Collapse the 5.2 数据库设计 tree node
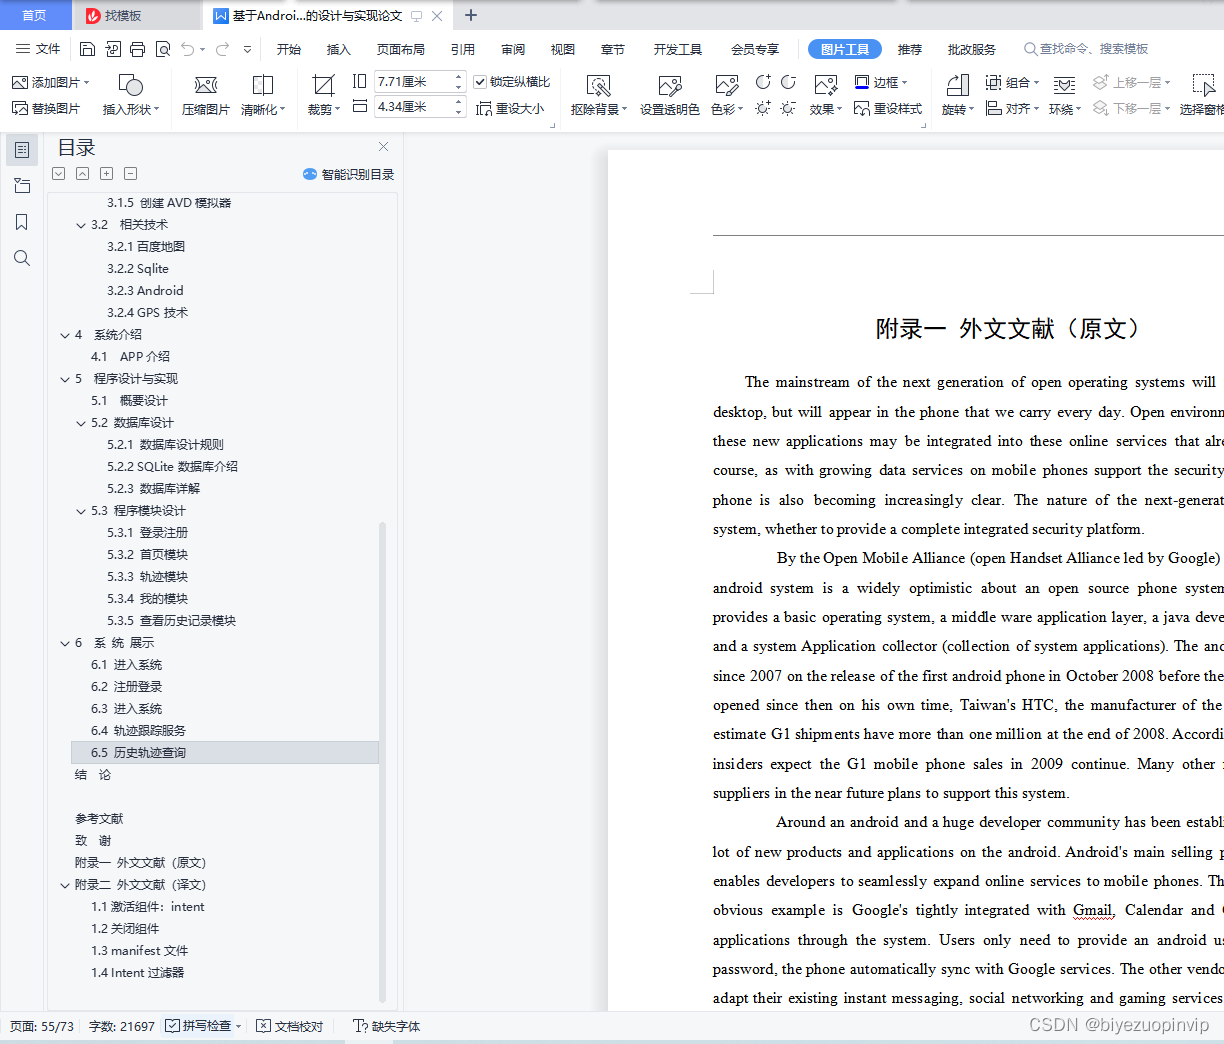 tap(83, 422)
